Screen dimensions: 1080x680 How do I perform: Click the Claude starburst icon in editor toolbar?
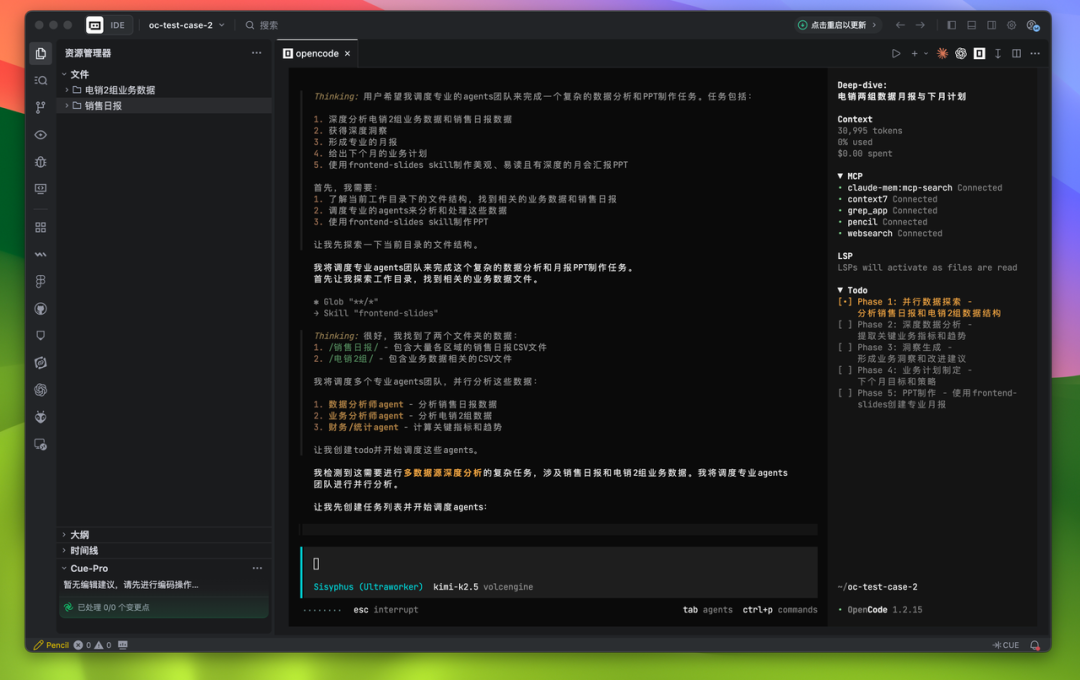[x=942, y=53]
